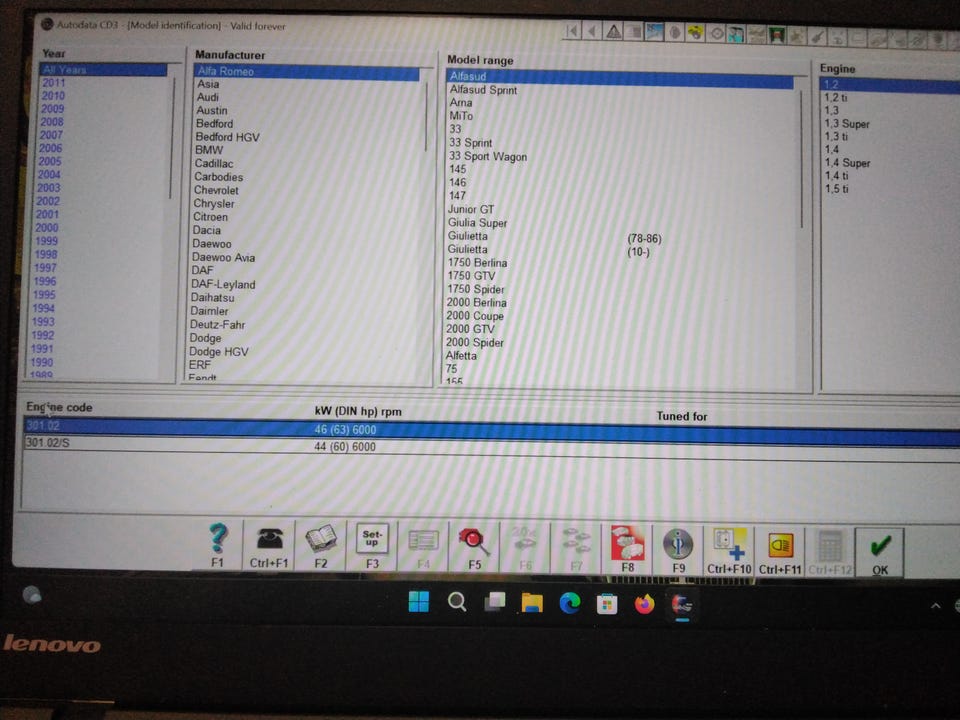960x720 pixels.
Task: Select Alfetta in Model range
Action: click(461, 356)
